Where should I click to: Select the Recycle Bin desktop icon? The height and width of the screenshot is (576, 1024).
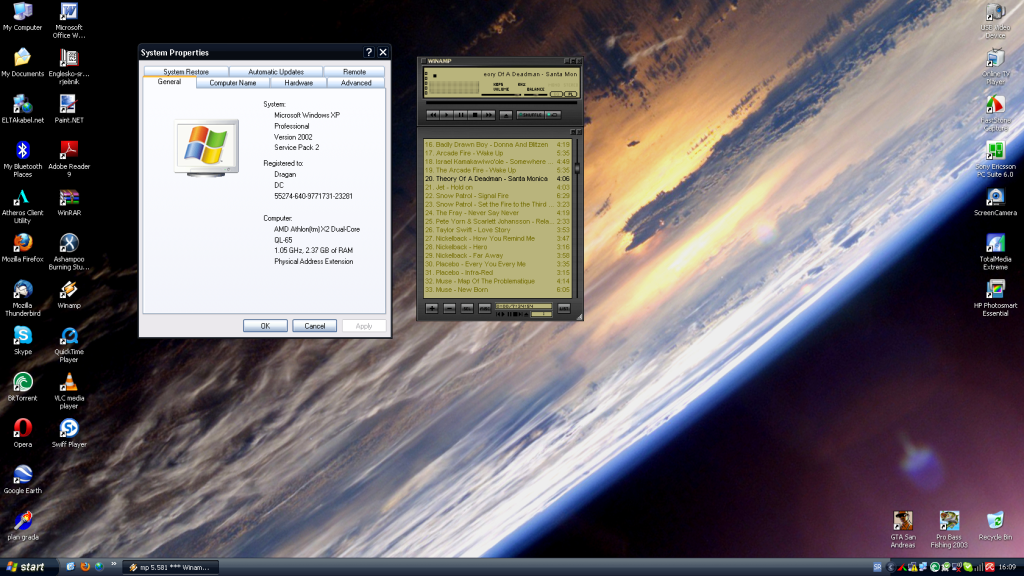click(x=995, y=526)
